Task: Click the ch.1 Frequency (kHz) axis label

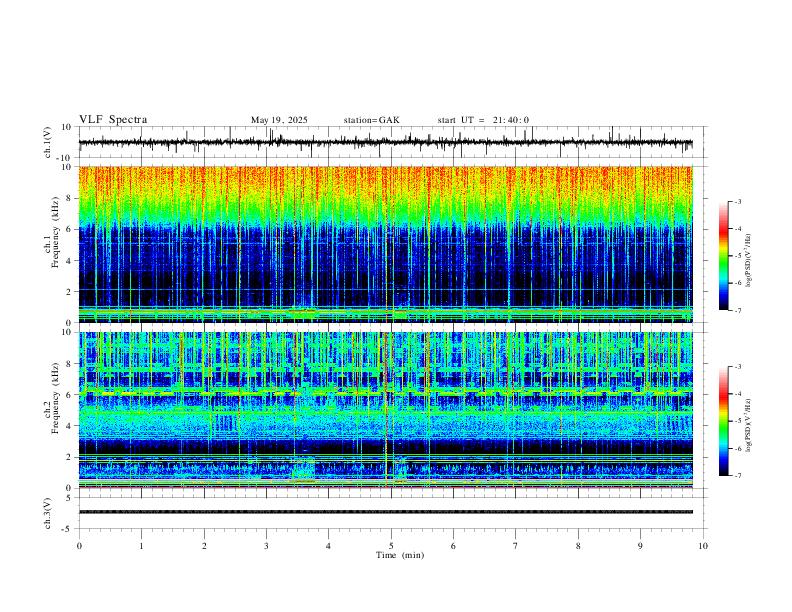Action: [52, 232]
